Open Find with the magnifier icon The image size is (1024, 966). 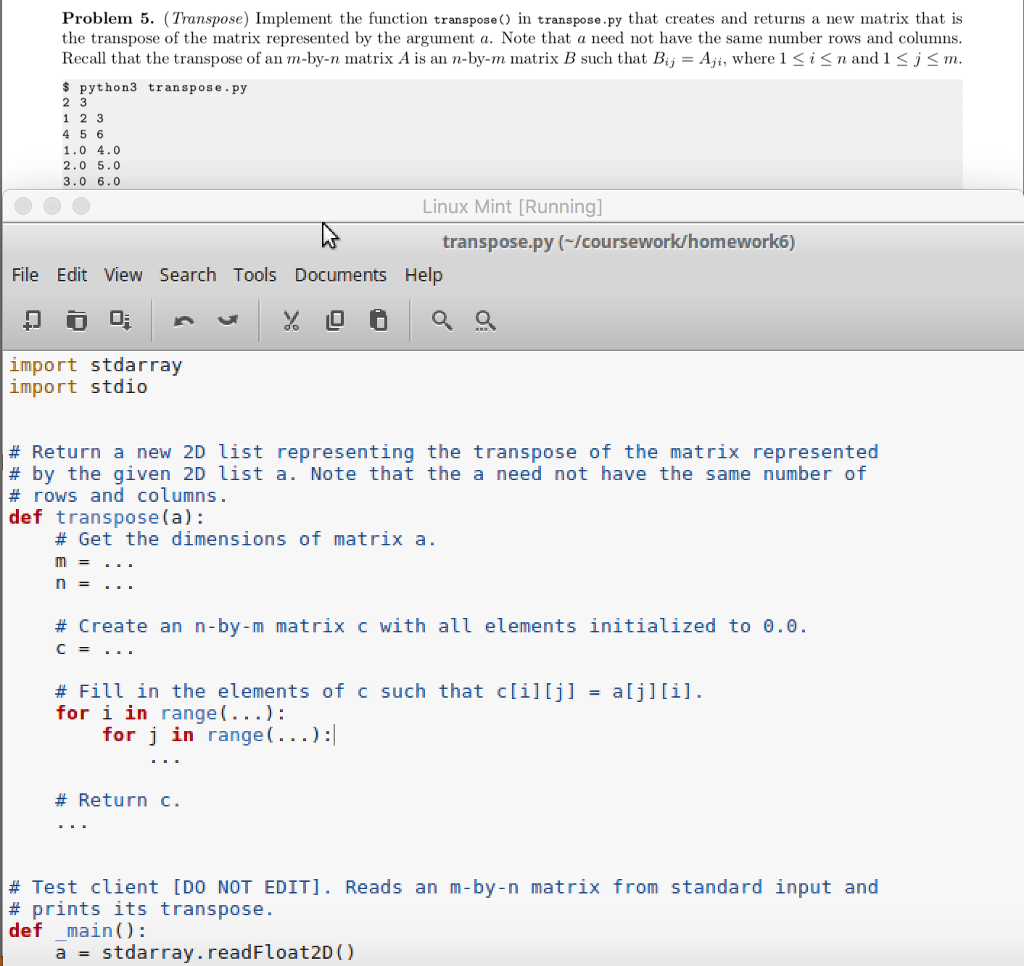[x=442, y=321]
